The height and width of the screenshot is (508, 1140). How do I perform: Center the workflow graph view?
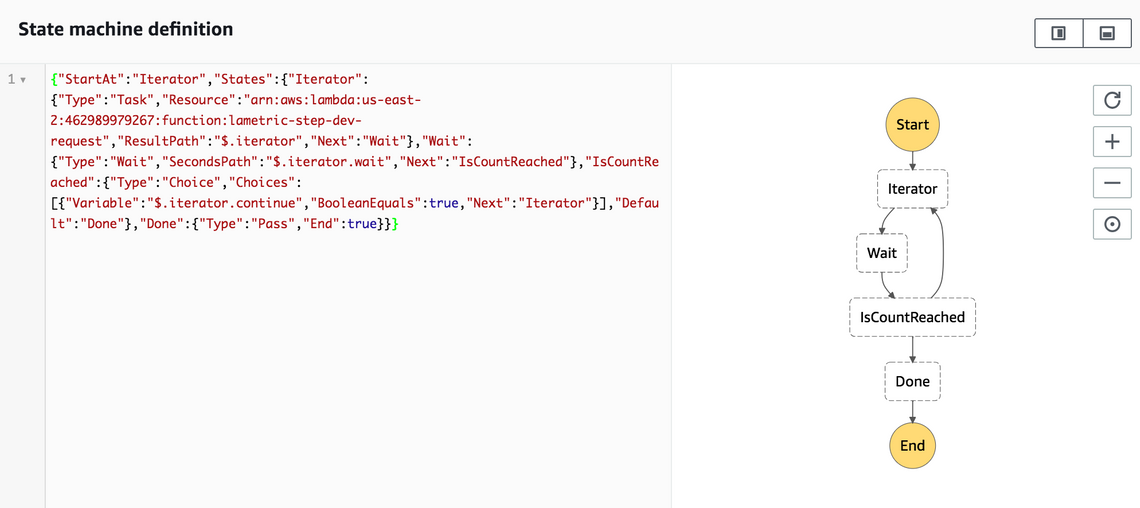click(x=1111, y=225)
